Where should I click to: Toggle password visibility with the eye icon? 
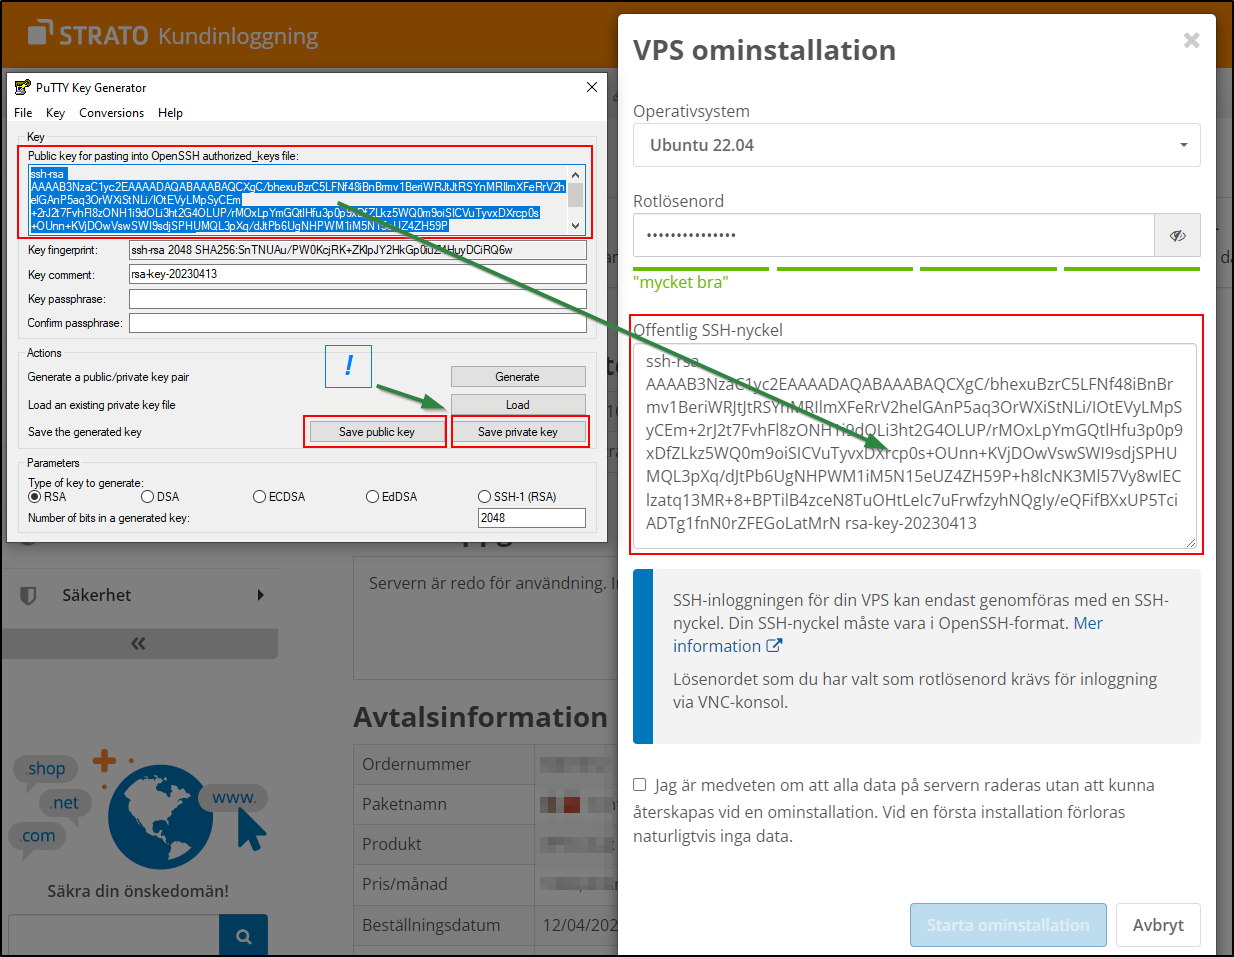(x=1179, y=235)
